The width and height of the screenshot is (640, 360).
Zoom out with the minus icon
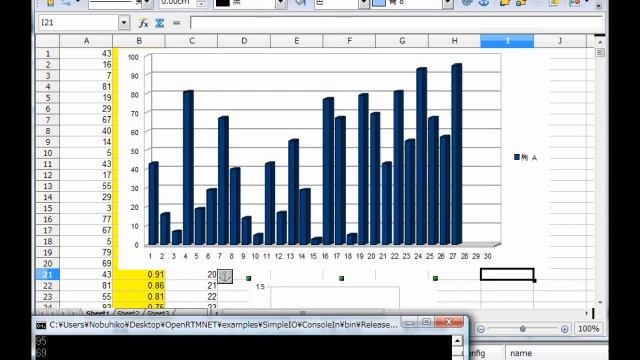click(x=480, y=329)
